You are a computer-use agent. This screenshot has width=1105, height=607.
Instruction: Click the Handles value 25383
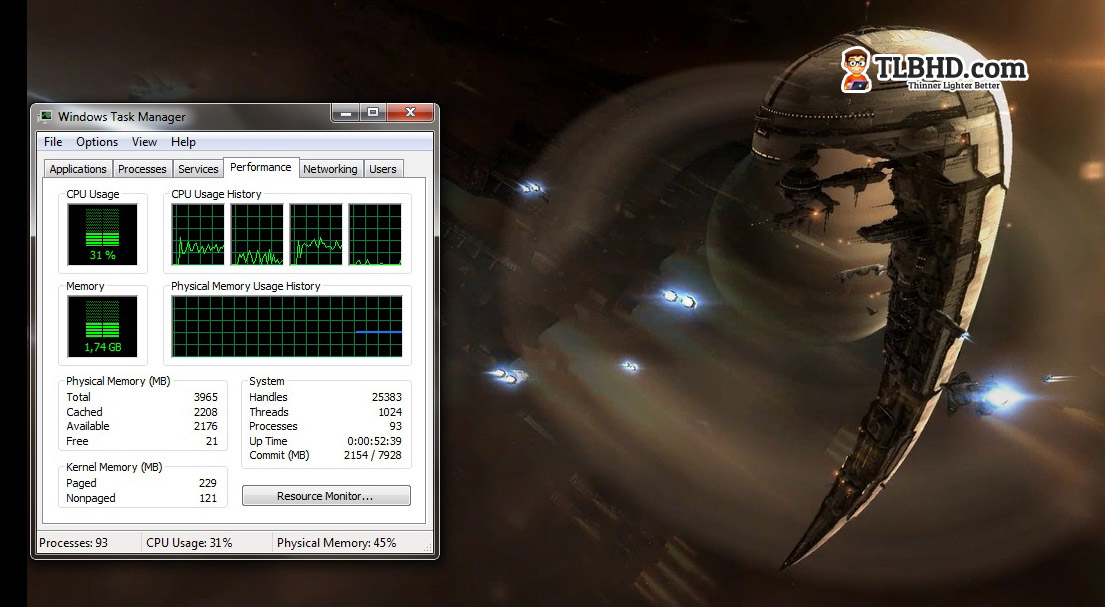[x=387, y=397]
